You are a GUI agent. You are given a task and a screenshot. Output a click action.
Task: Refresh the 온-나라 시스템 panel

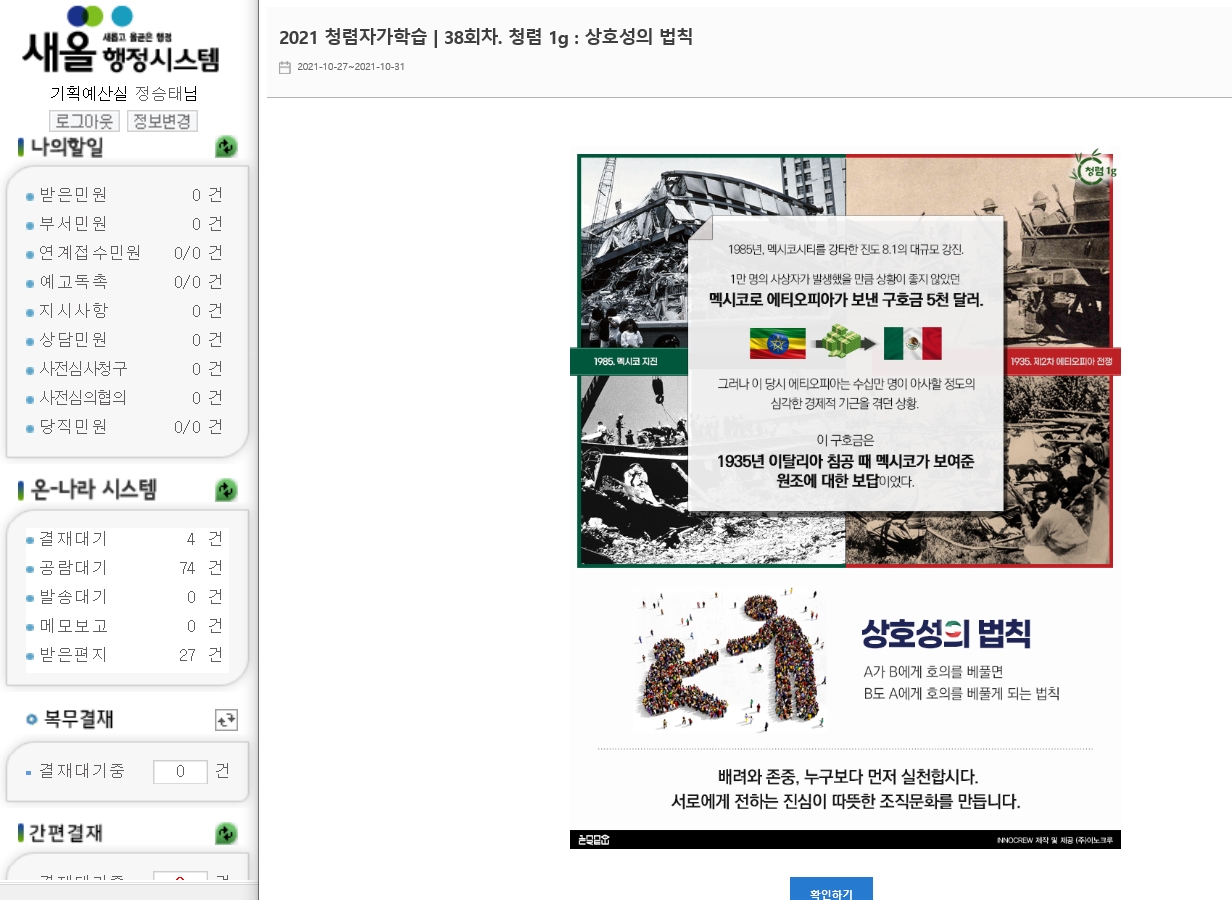(226, 490)
